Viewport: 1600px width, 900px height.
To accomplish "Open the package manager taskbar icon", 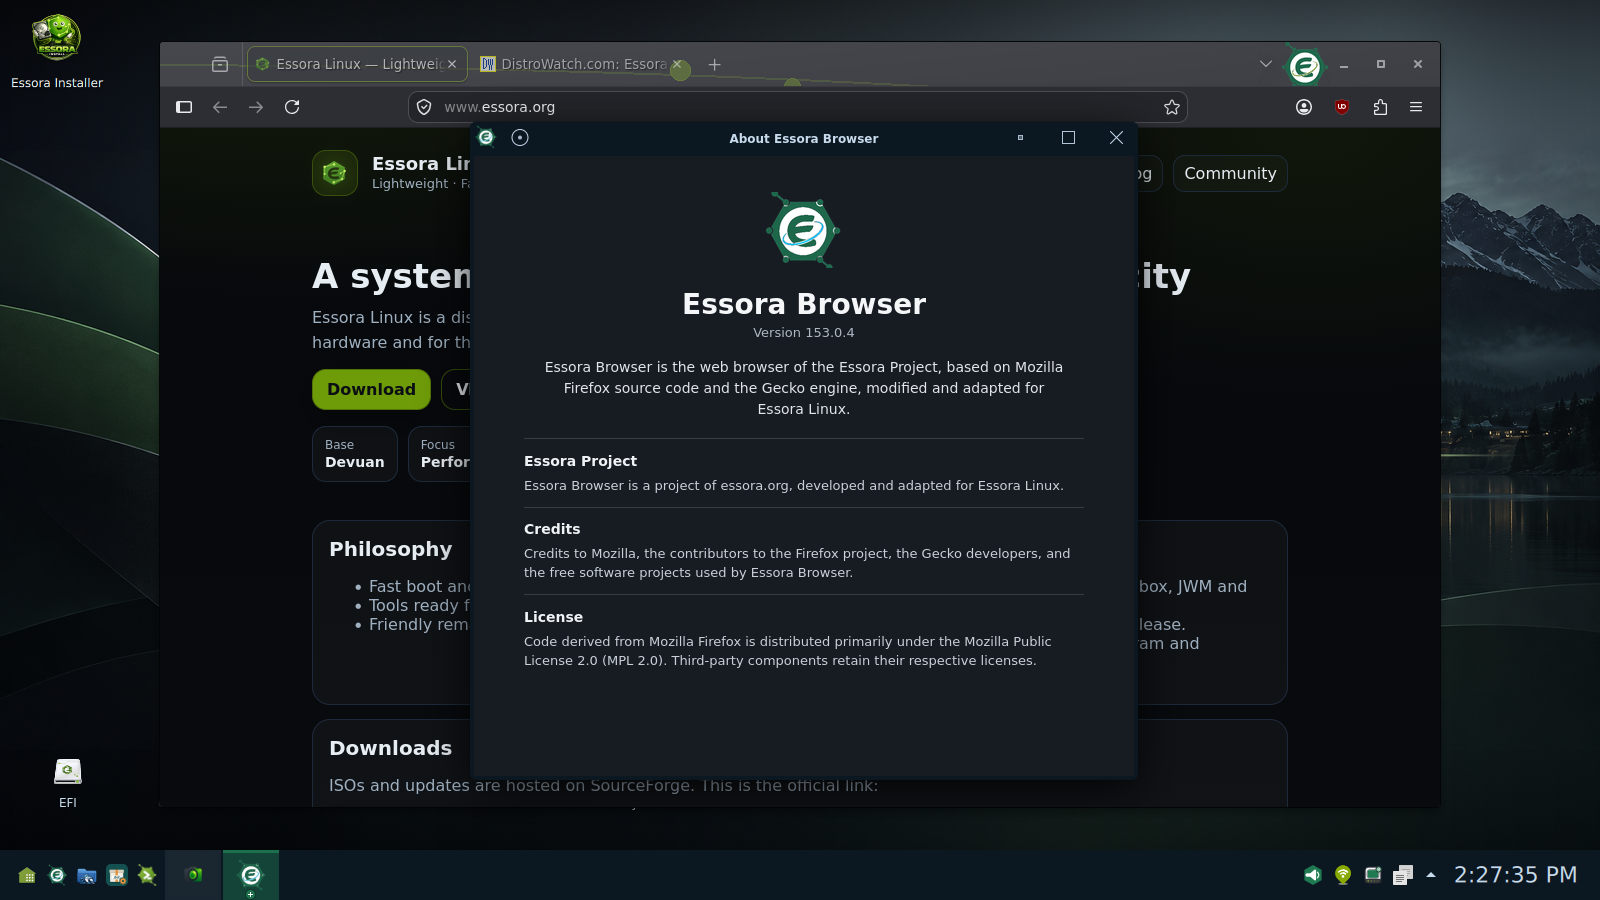I will [x=117, y=875].
